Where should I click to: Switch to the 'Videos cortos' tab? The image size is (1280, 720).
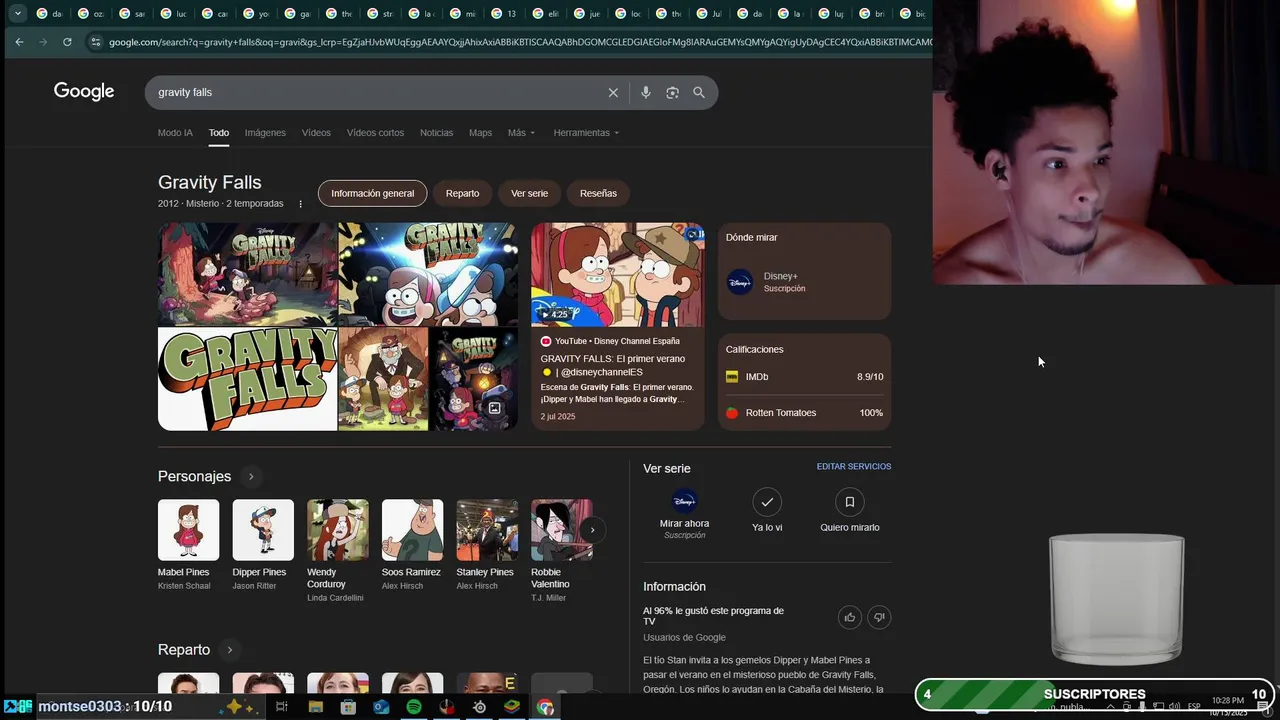pos(375,133)
